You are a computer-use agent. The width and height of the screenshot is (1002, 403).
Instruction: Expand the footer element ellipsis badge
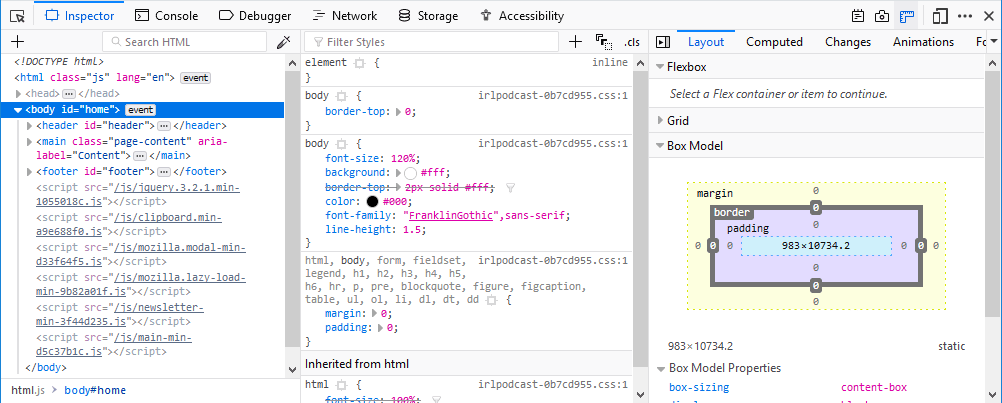coord(164,172)
